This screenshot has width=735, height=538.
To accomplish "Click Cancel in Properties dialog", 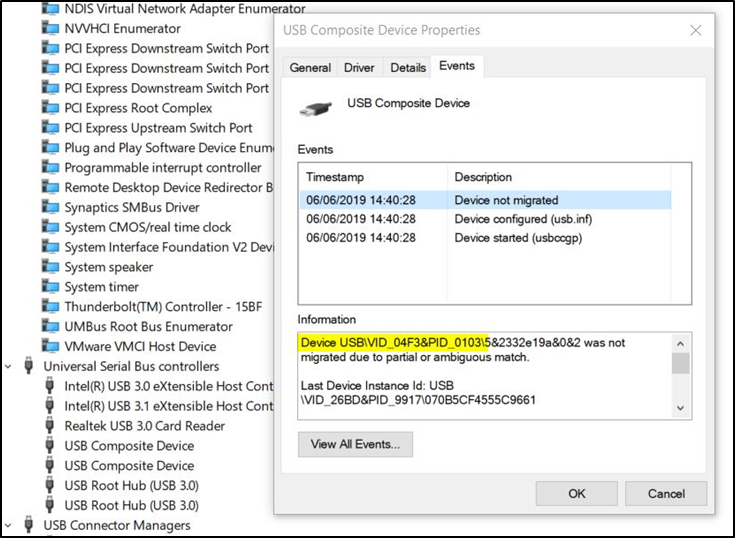I will [666, 493].
